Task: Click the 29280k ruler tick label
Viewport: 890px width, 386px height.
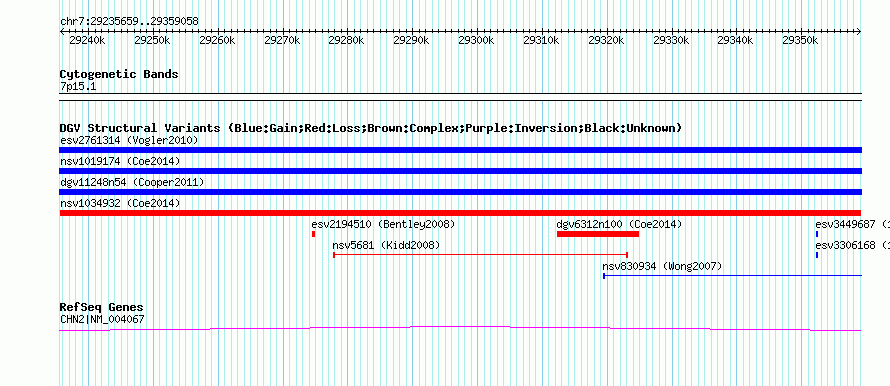Action: tap(347, 40)
